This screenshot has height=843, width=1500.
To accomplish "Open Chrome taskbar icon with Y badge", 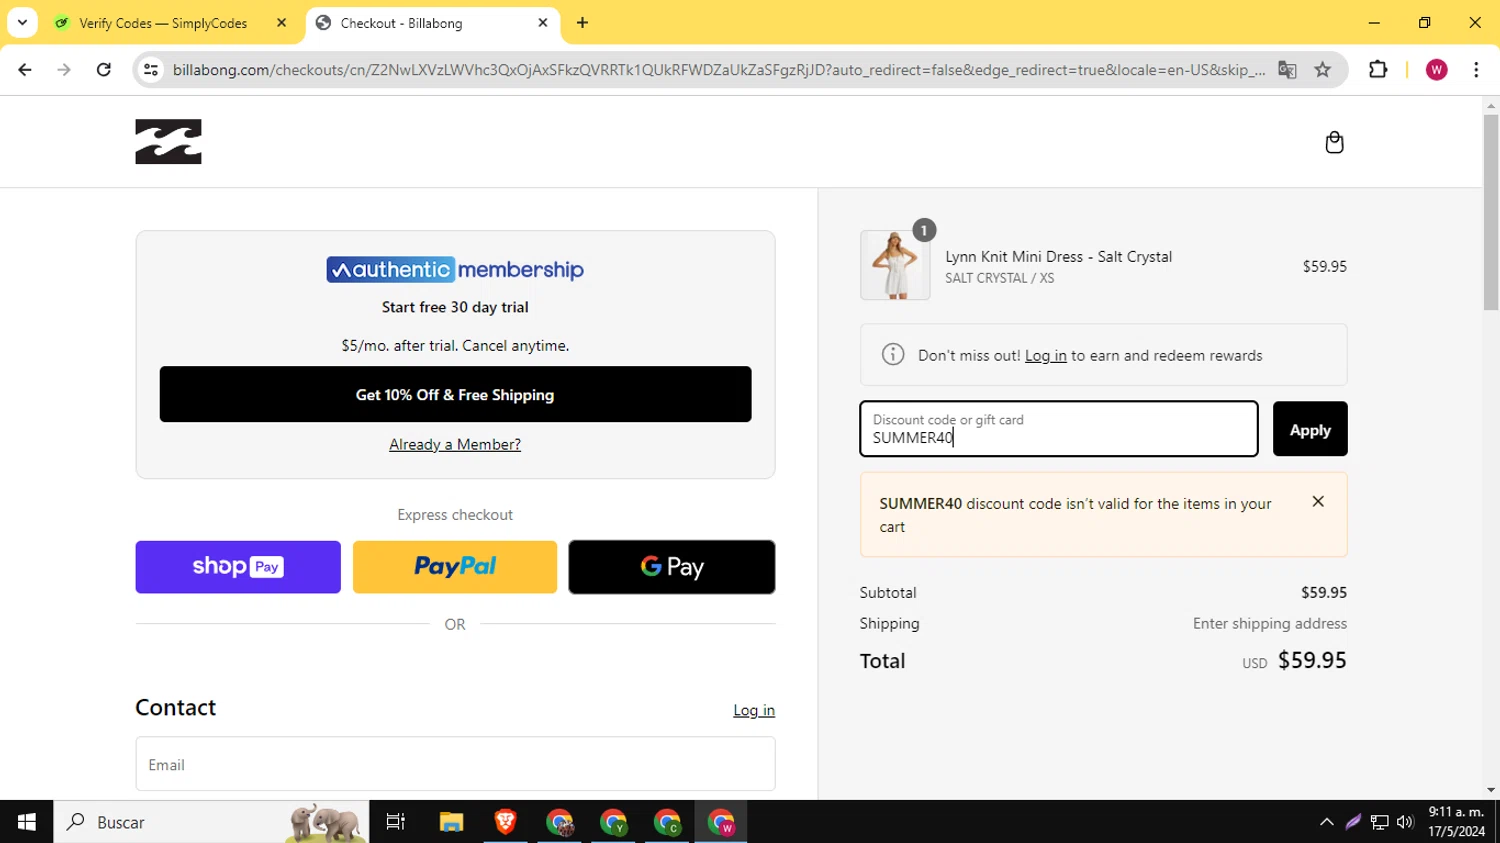I will (x=613, y=822).
